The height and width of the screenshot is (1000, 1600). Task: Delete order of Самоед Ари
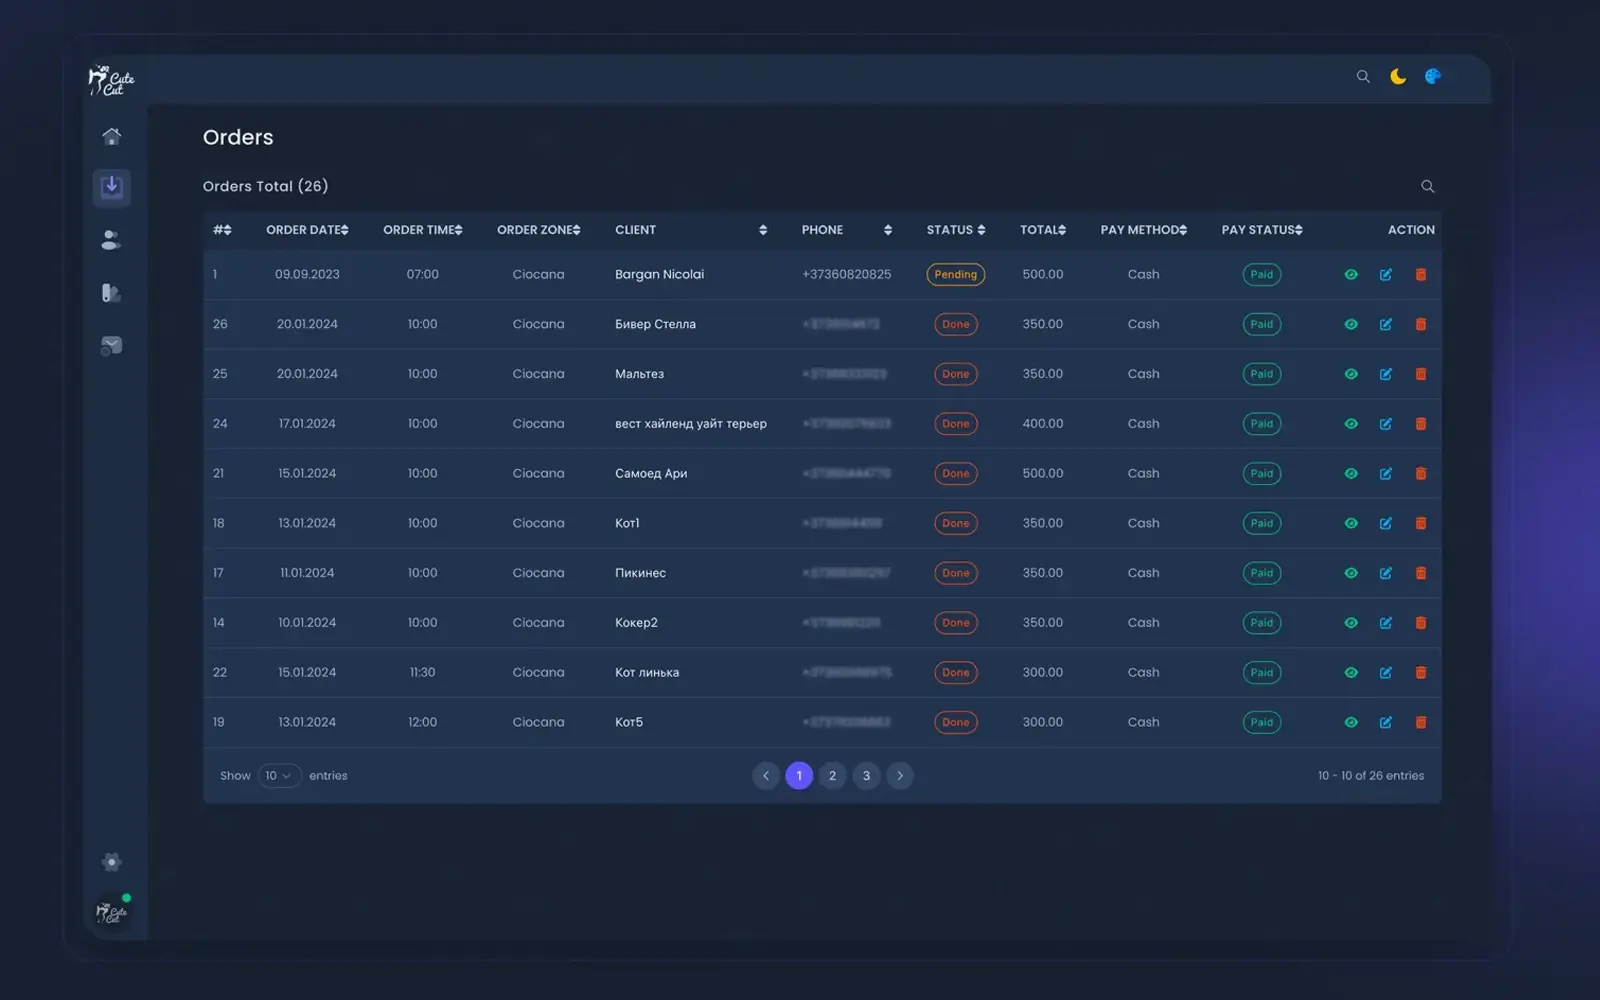1421,473
